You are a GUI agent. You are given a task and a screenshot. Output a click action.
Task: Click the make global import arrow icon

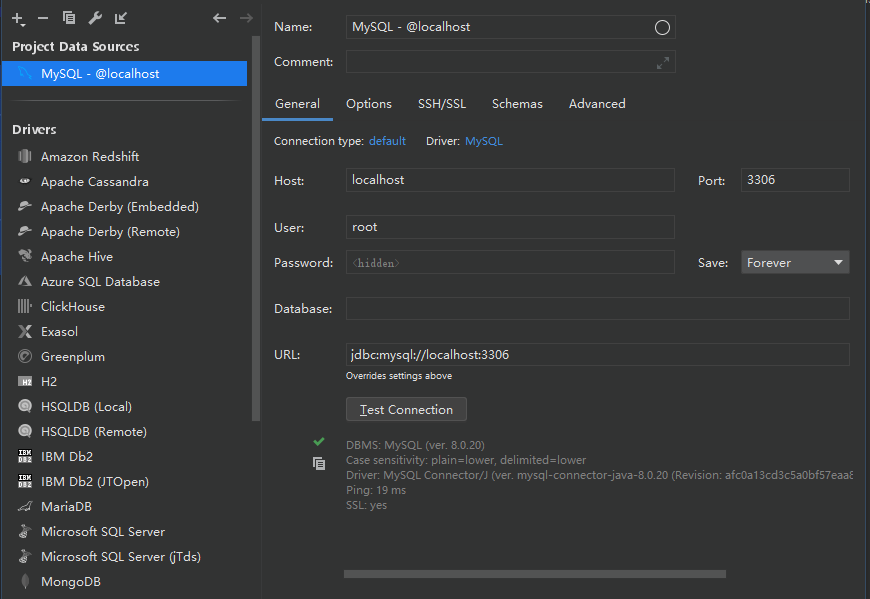[x=120, y=18]
